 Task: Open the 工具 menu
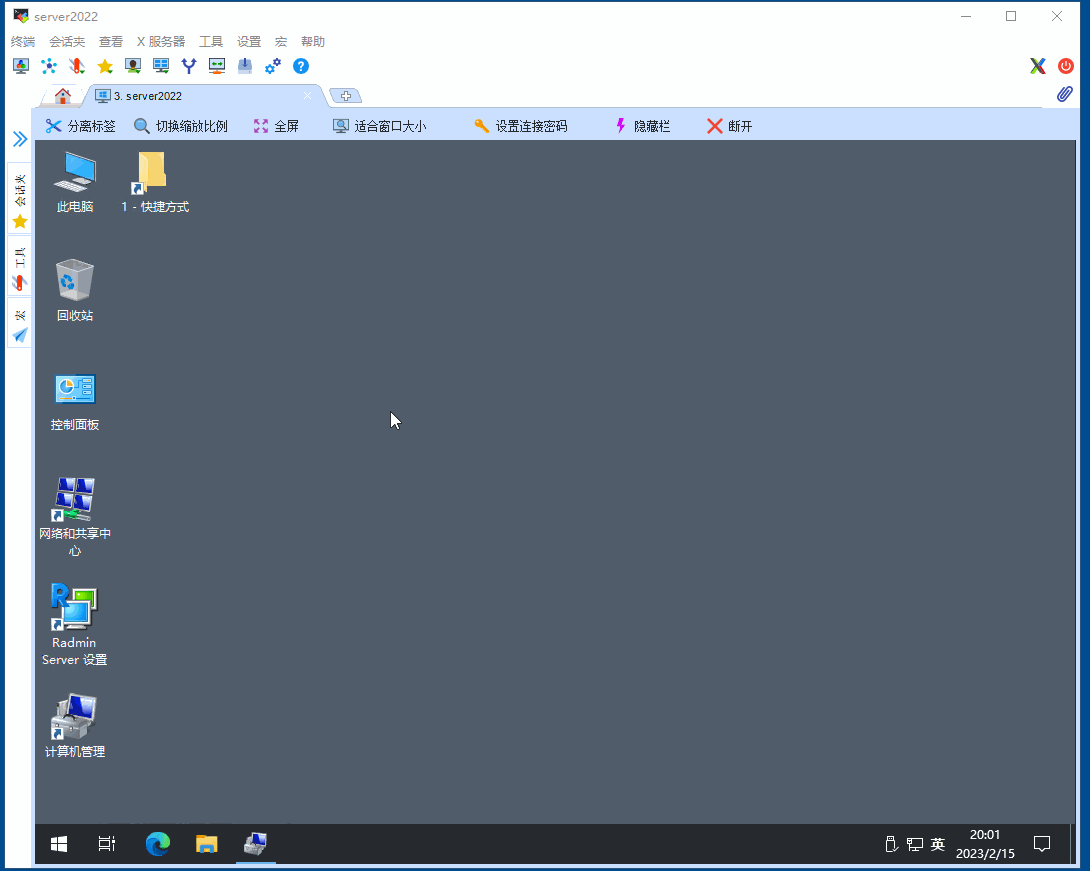click(211, 42)
